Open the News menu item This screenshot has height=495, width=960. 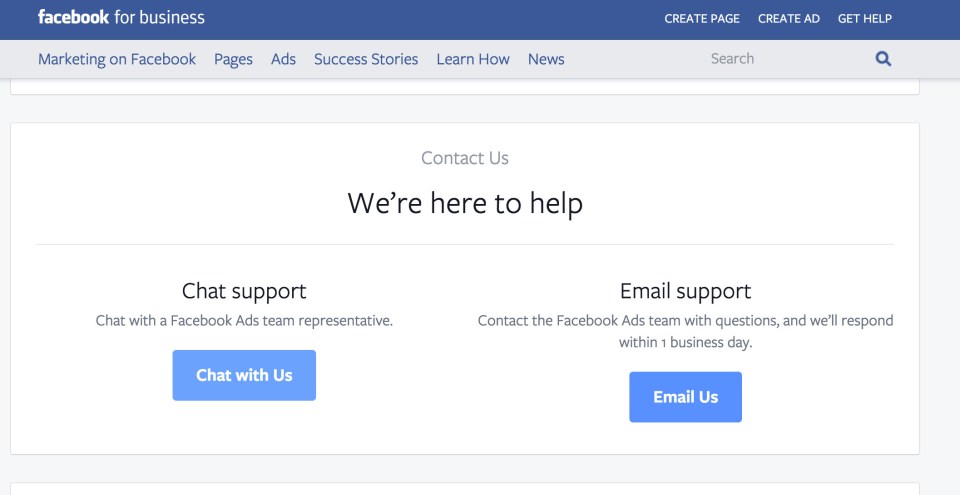[546, 59]
